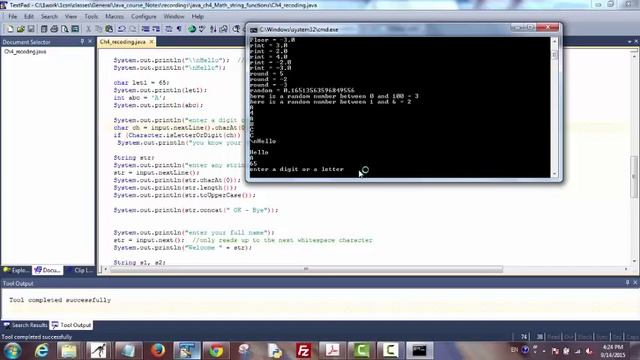640x360 pixels.
Task: Select Ch4_recoding.java in Document Selector list
Action: [x=25, y=52]
